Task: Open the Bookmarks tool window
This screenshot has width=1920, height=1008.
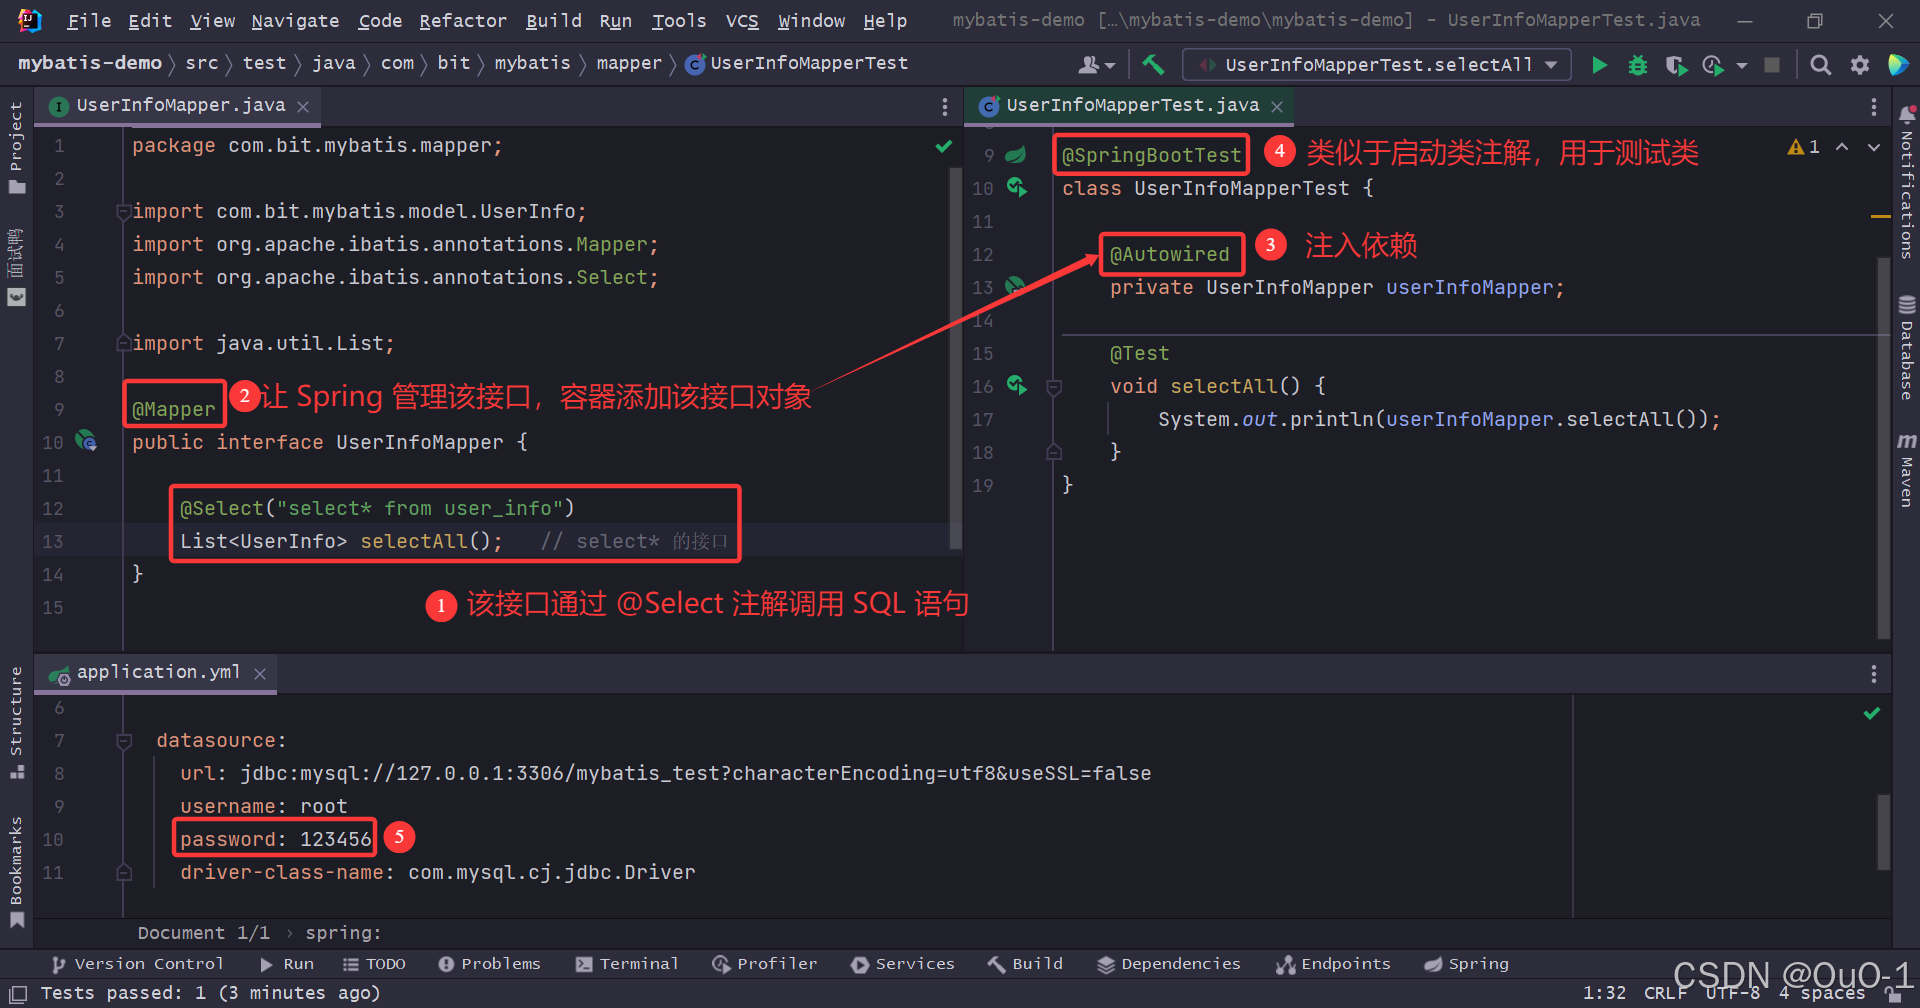Action: coord(16,871)
